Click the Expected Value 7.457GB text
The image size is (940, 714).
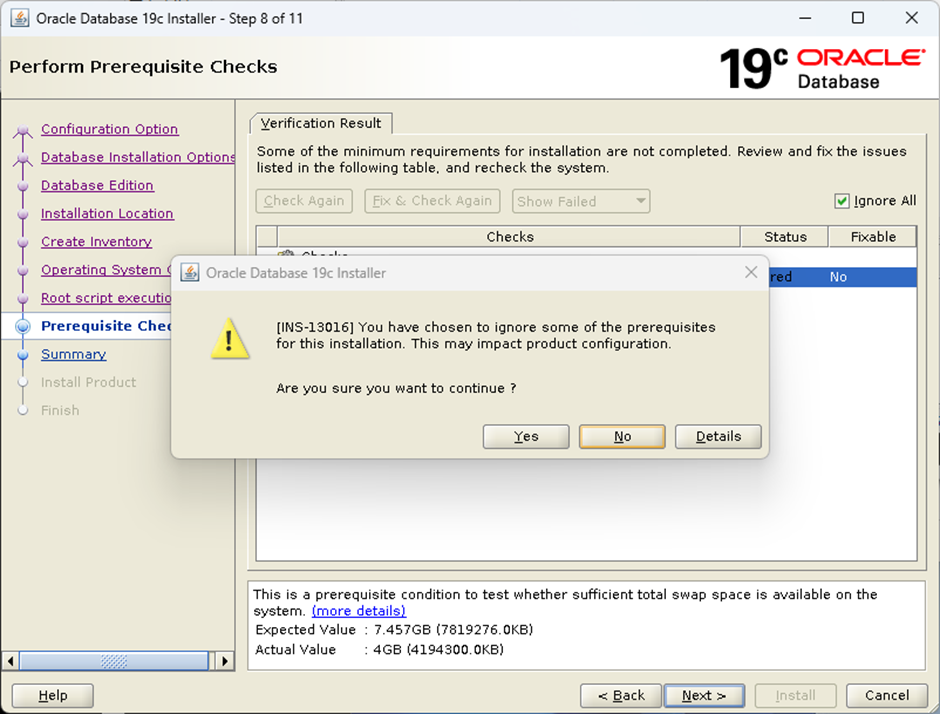point(394,629)
